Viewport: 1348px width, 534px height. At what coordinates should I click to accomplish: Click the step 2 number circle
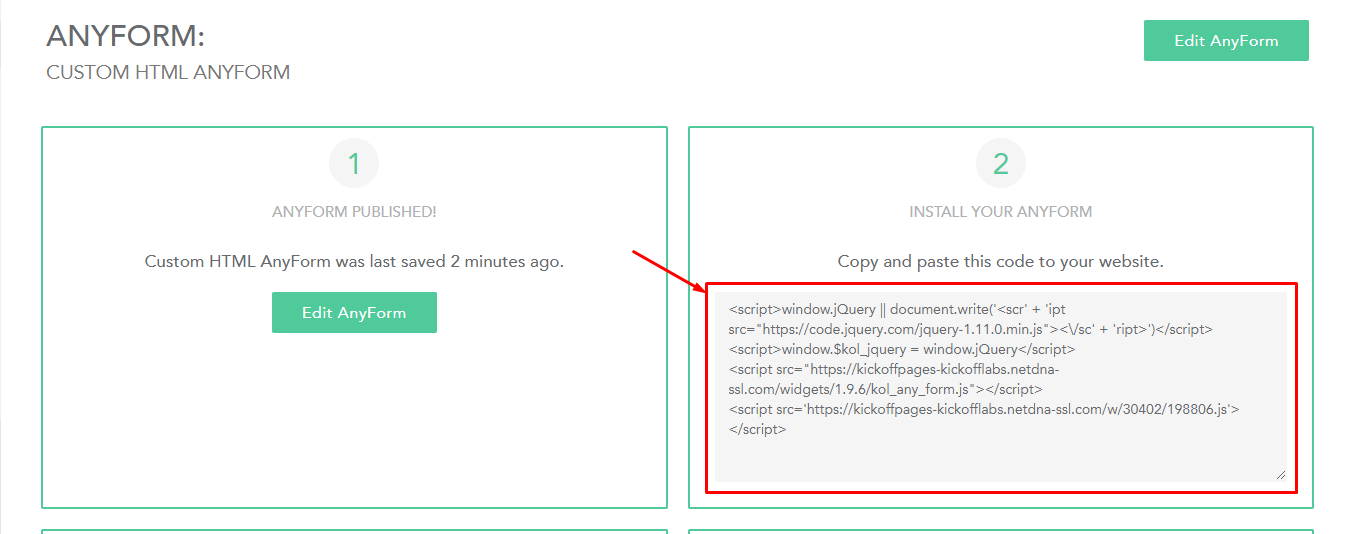1001,163
